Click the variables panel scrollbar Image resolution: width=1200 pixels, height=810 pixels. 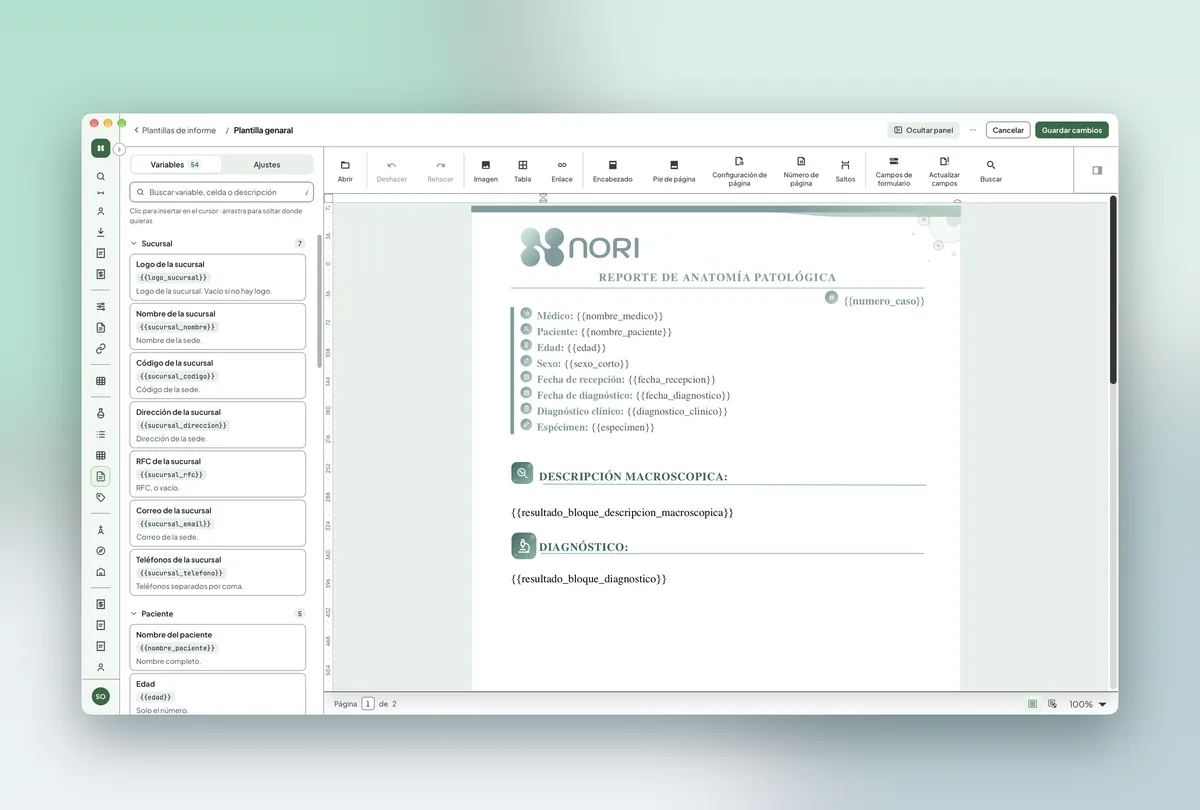319,300
